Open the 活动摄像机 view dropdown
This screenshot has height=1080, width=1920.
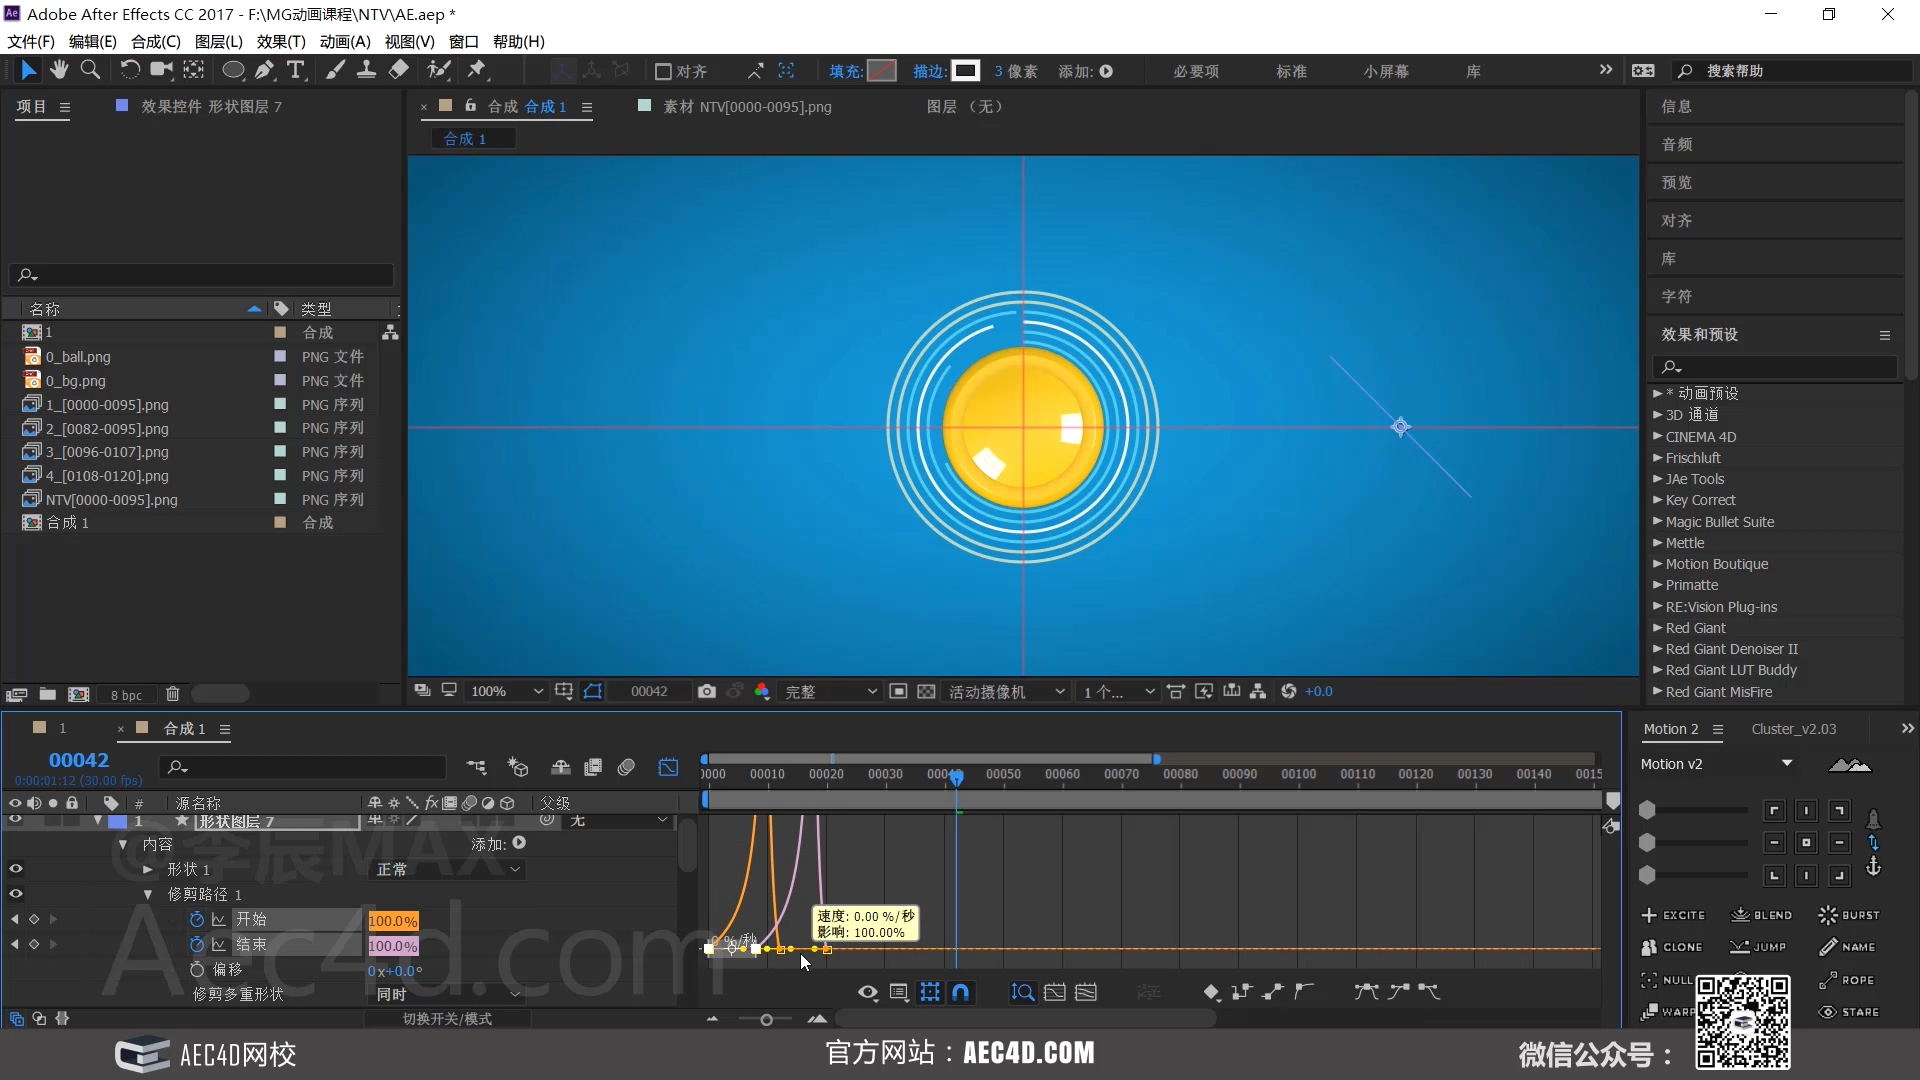(x=1005, y=691)
